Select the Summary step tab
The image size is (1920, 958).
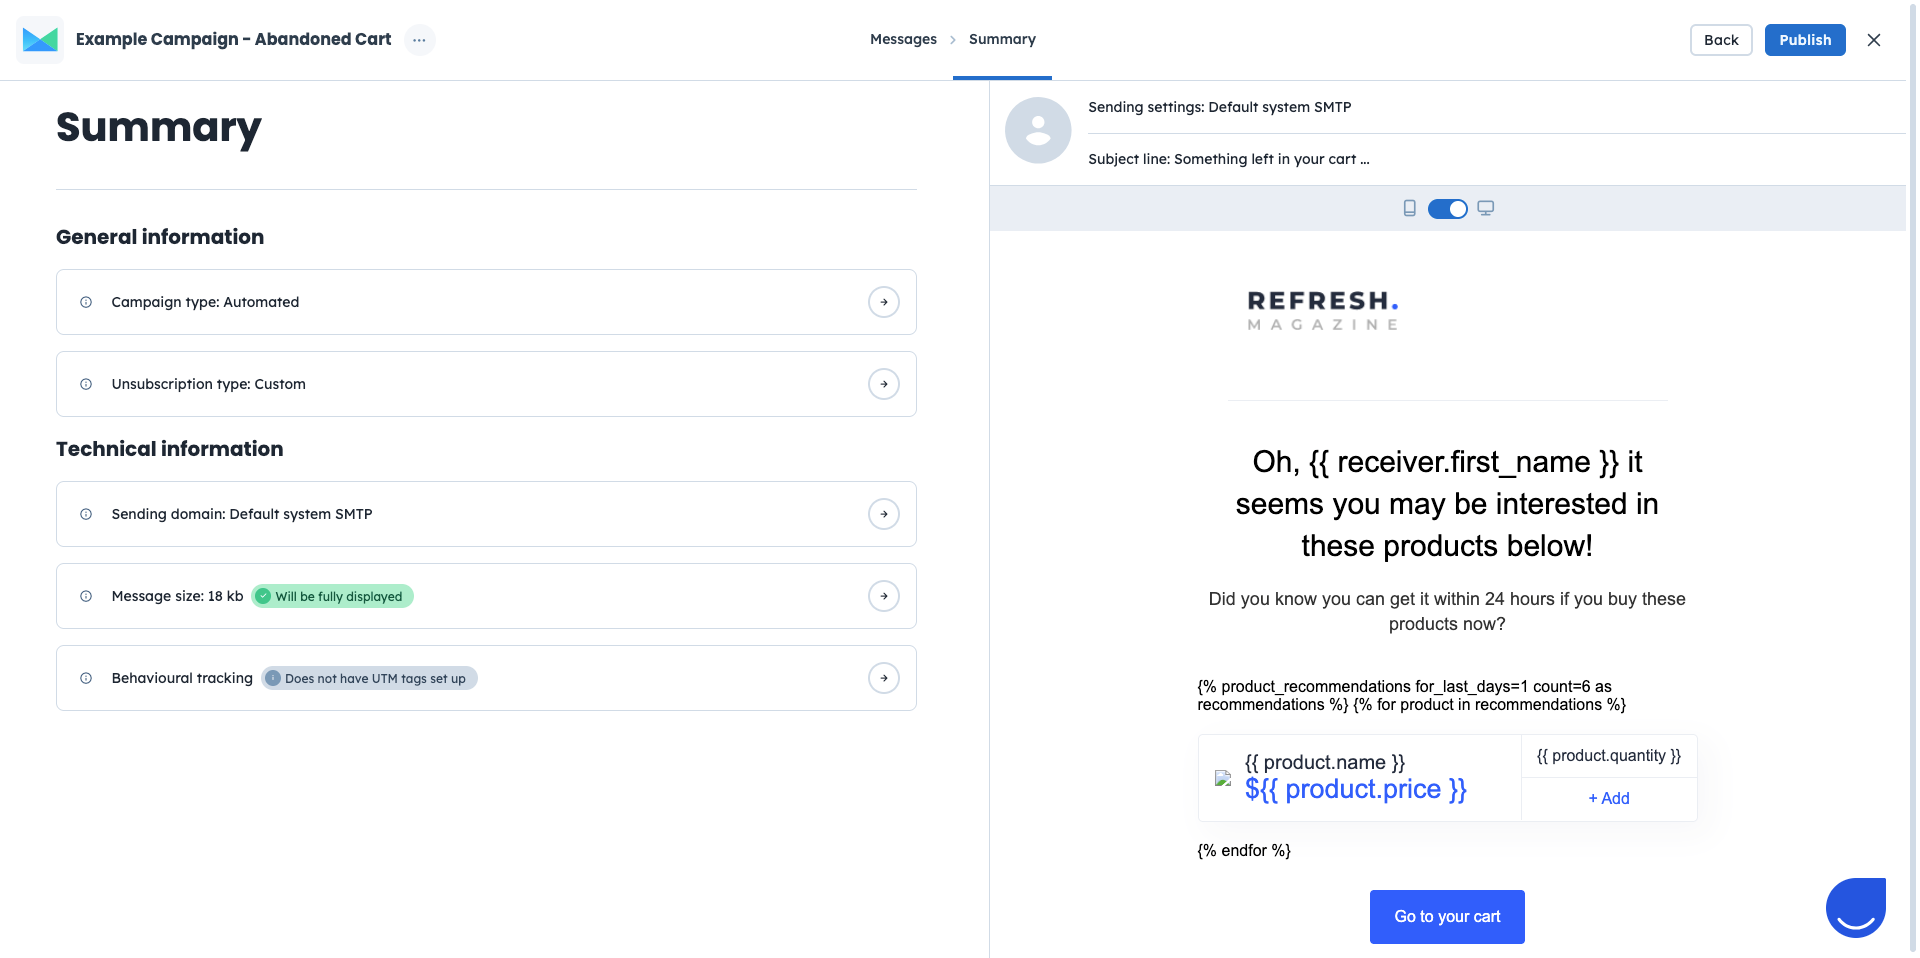pyautogui.click(x=1002, y=39)
